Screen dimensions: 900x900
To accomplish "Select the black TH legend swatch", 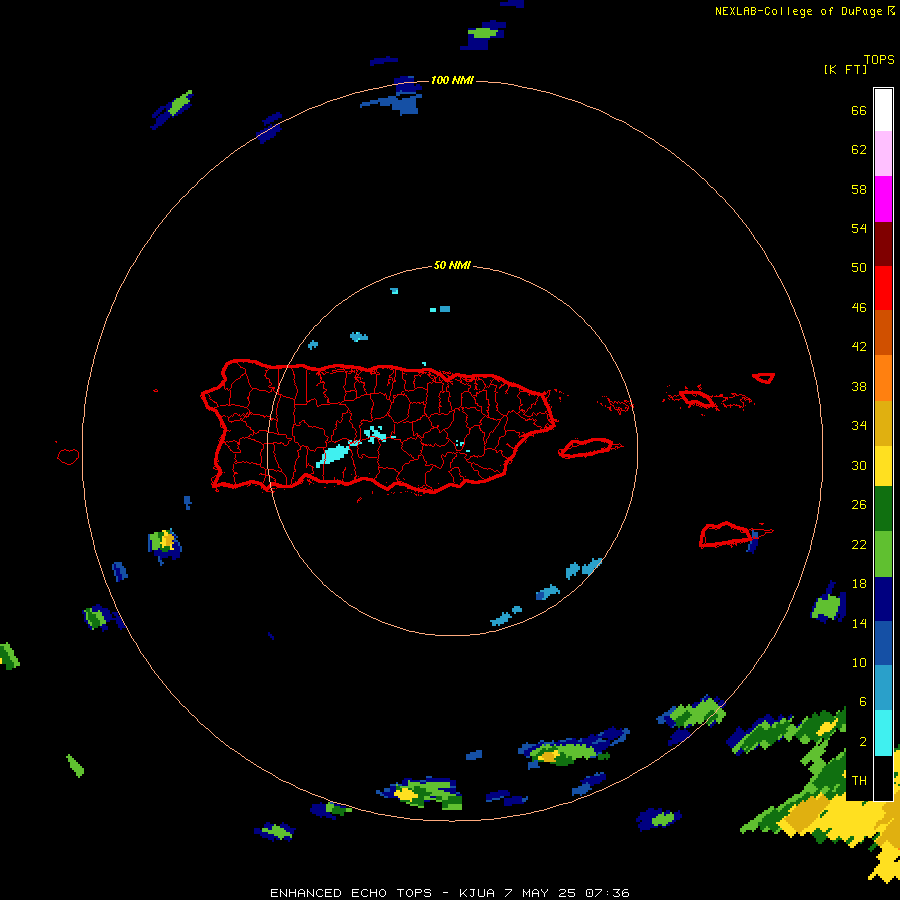I will pos(883,778).
